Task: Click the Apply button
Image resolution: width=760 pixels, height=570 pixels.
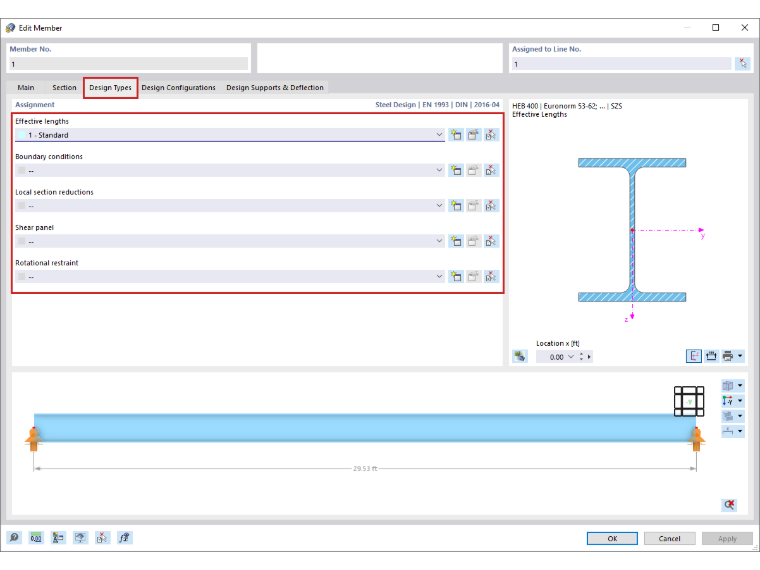Action: pos(727,538)
